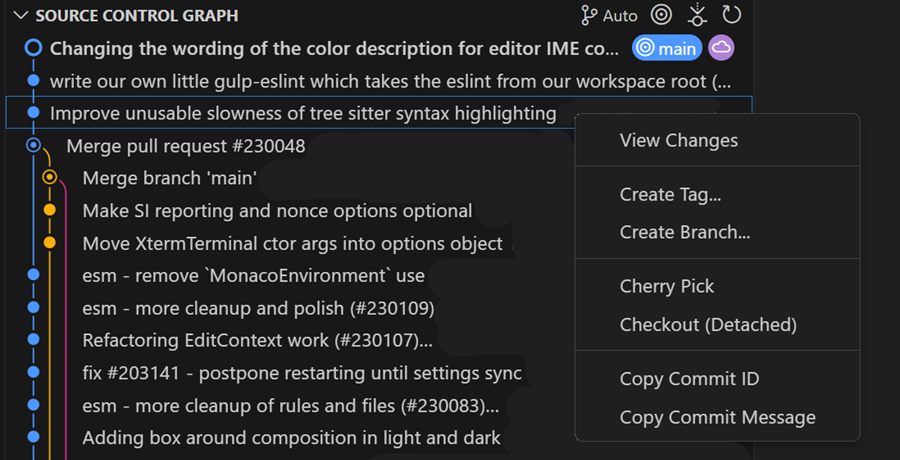This screenshot has height=460, width=900.
Task: Open 'Make SI reporting and nonce options optional' commit
Action: [x=277, y=211]
